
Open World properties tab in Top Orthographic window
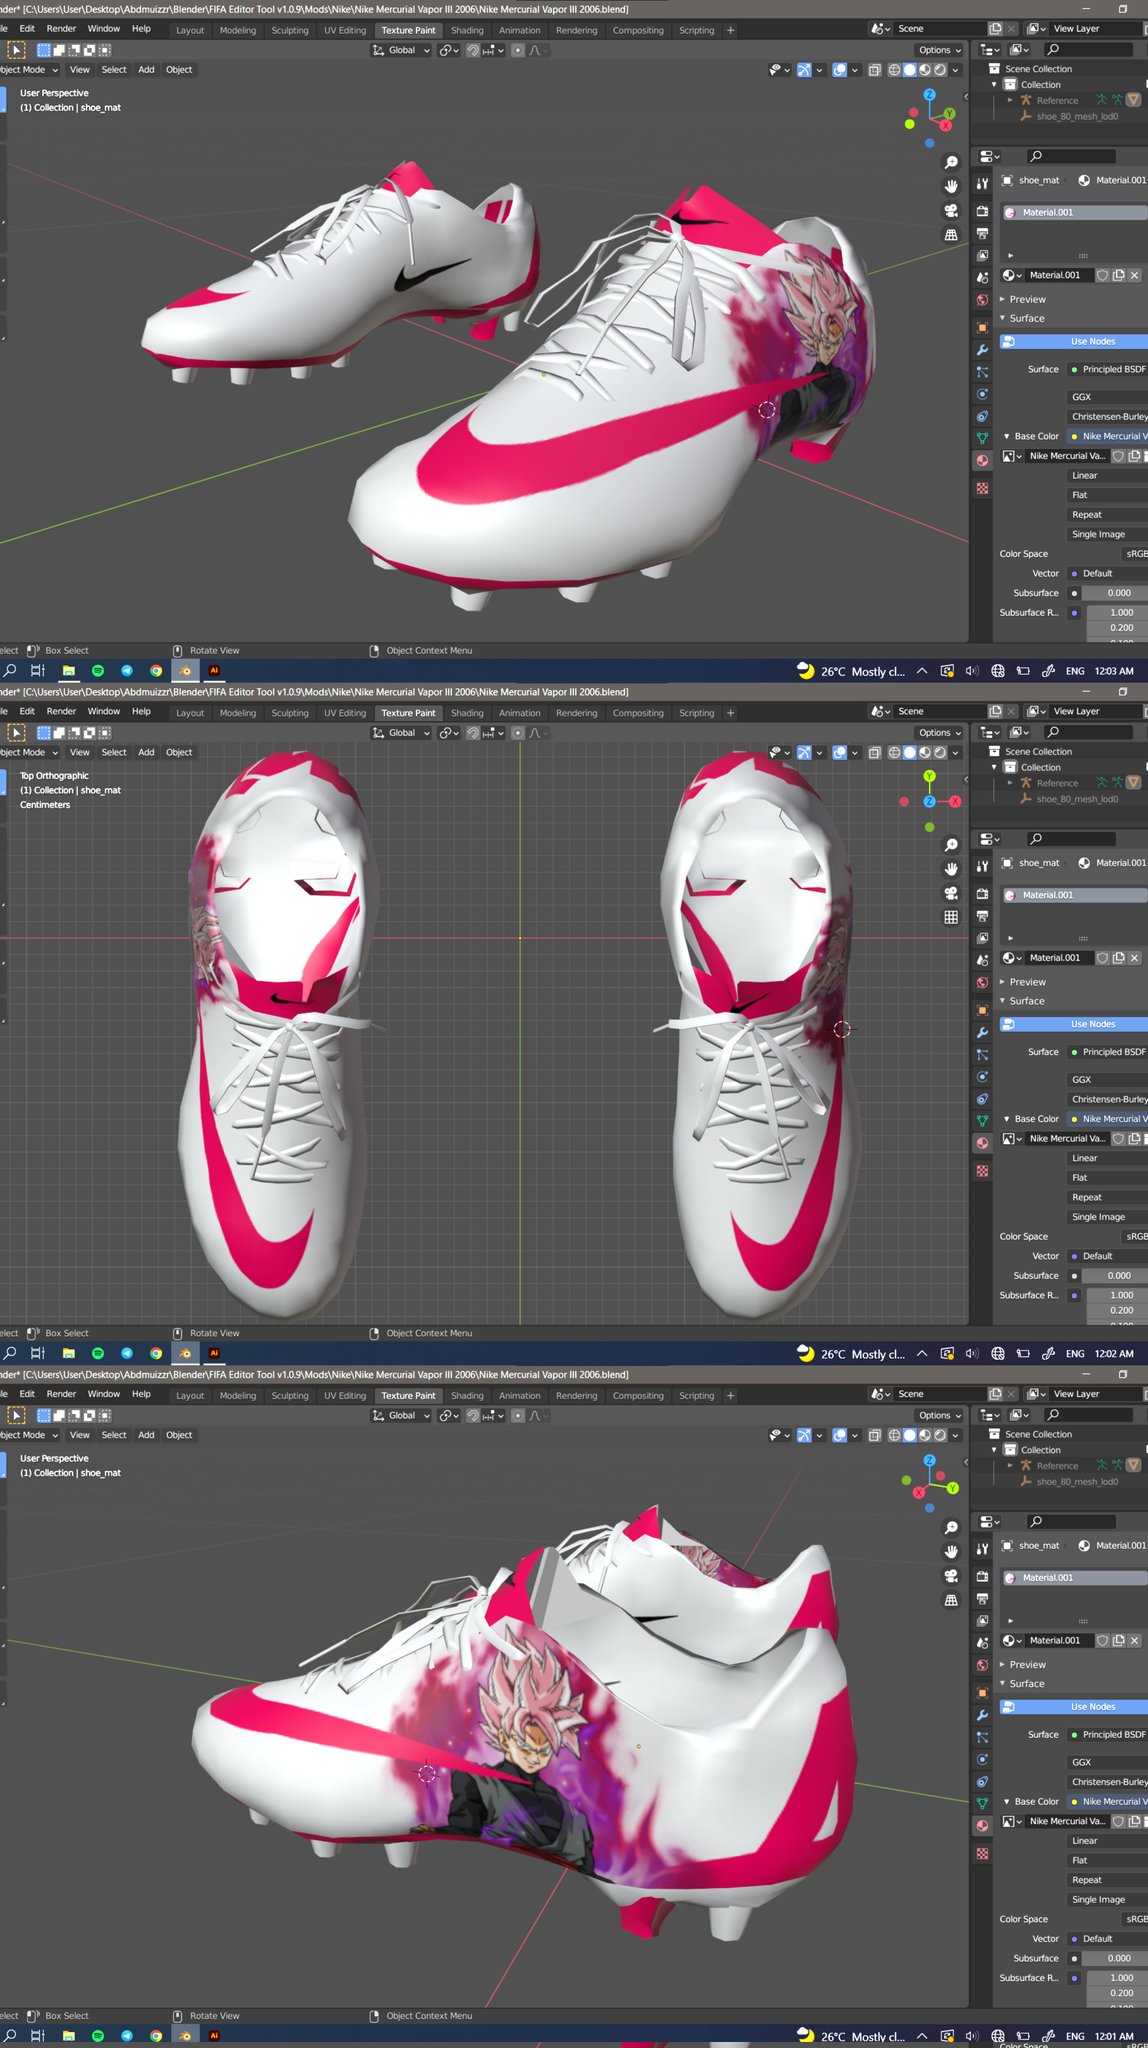[x=982, y=983]
